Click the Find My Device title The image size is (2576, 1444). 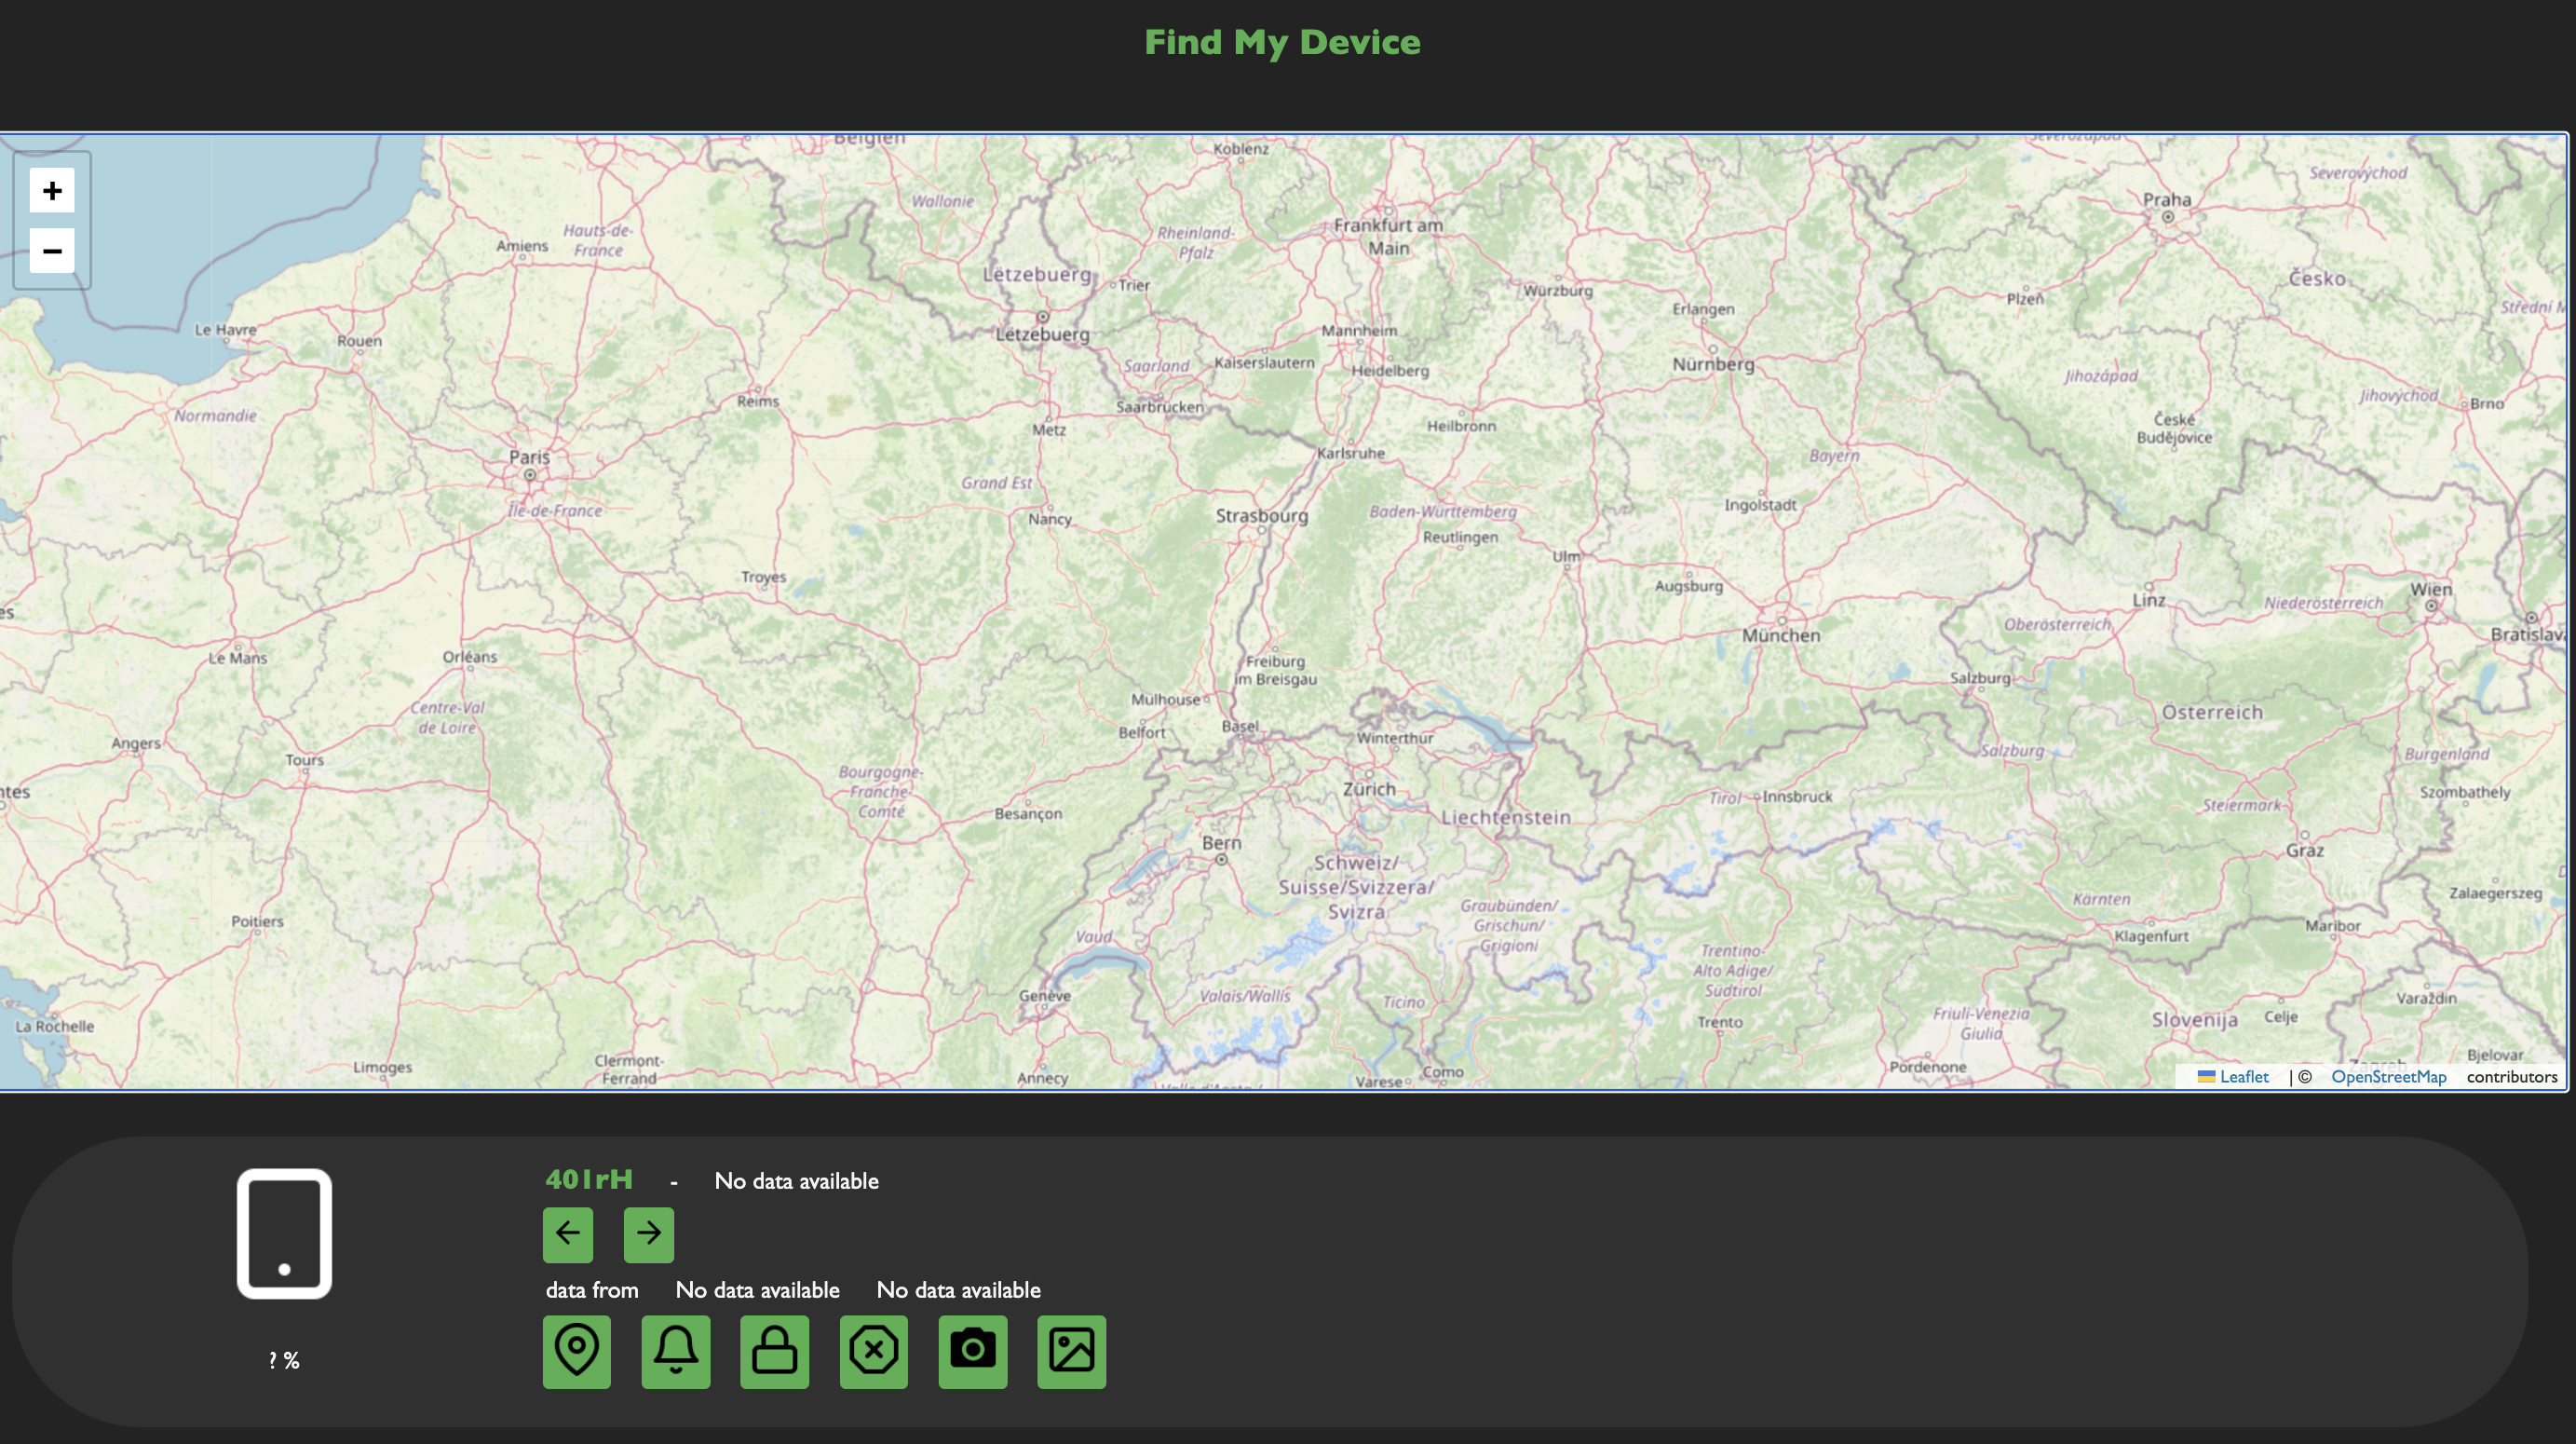click(1281, 42)
